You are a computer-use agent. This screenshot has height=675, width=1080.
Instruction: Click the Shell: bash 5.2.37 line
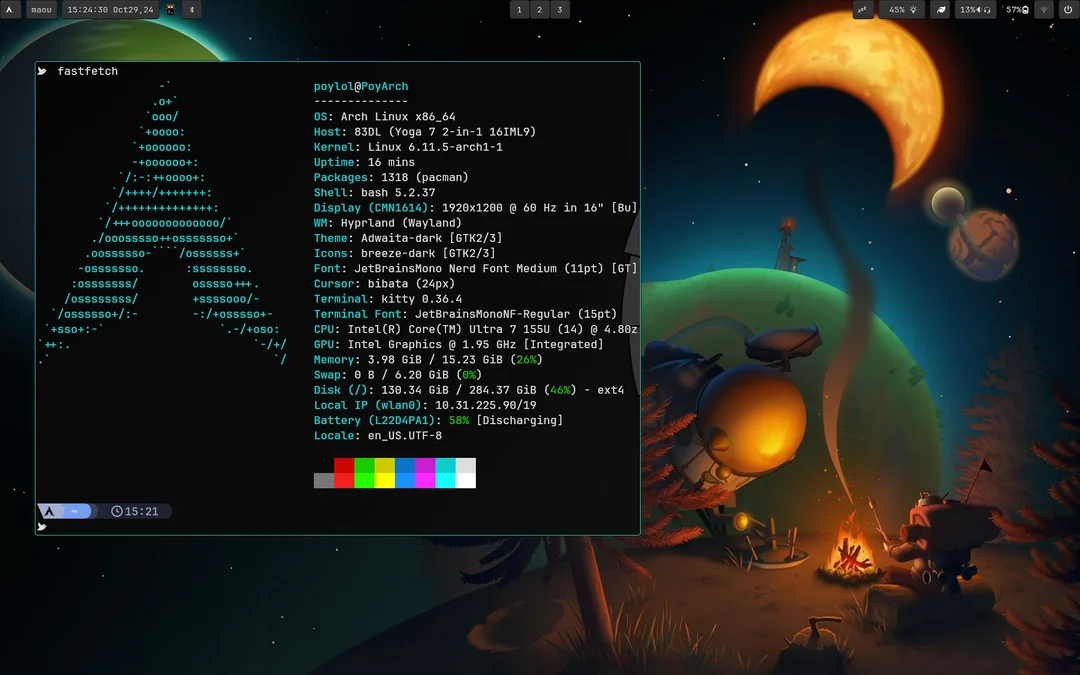374,192
